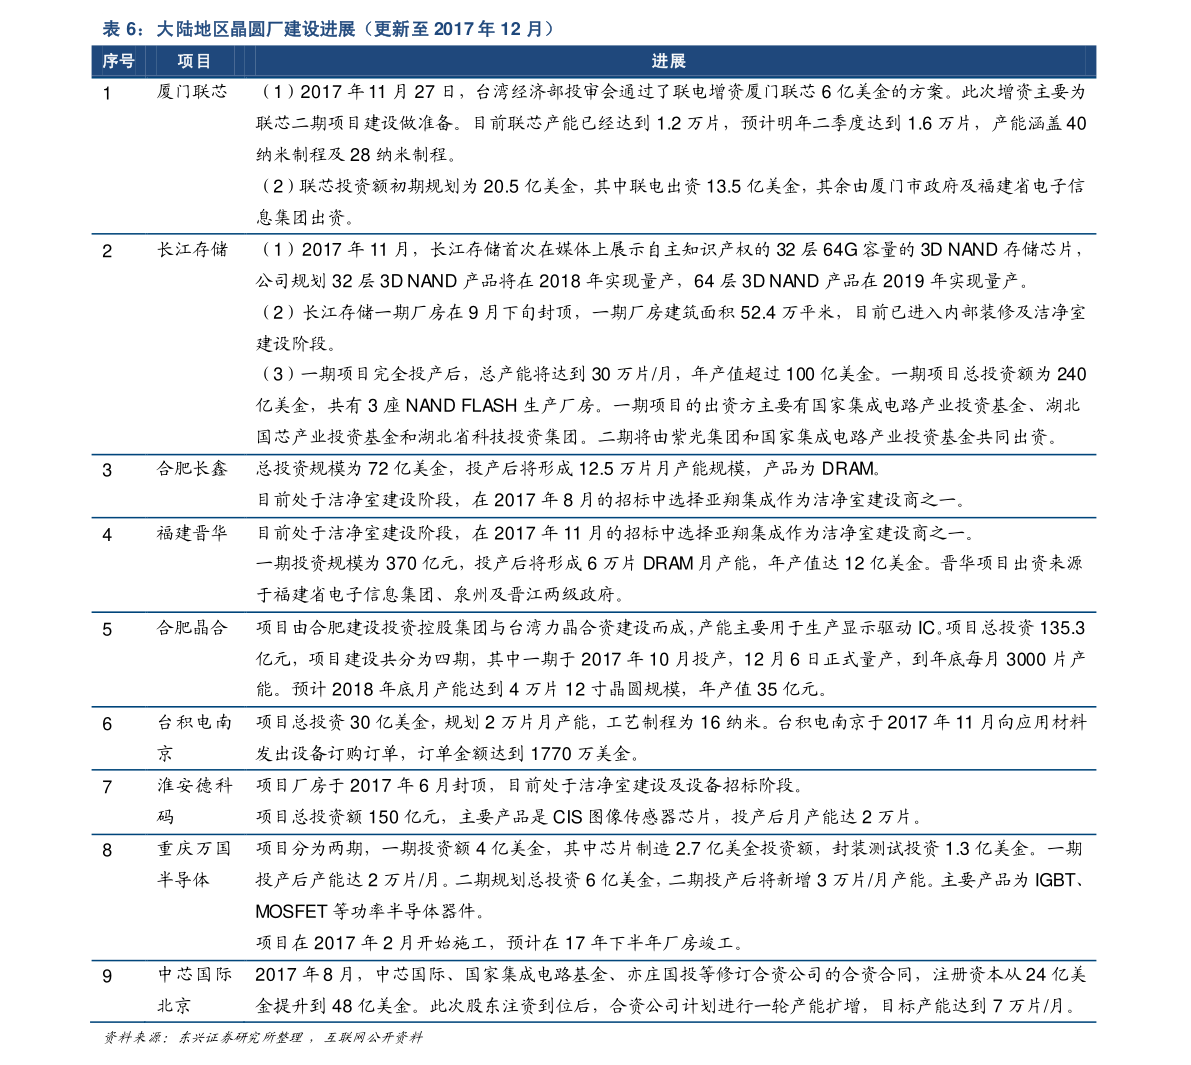
Task: Click the second horizontal divider line
Action: click(x=594, y=456)
